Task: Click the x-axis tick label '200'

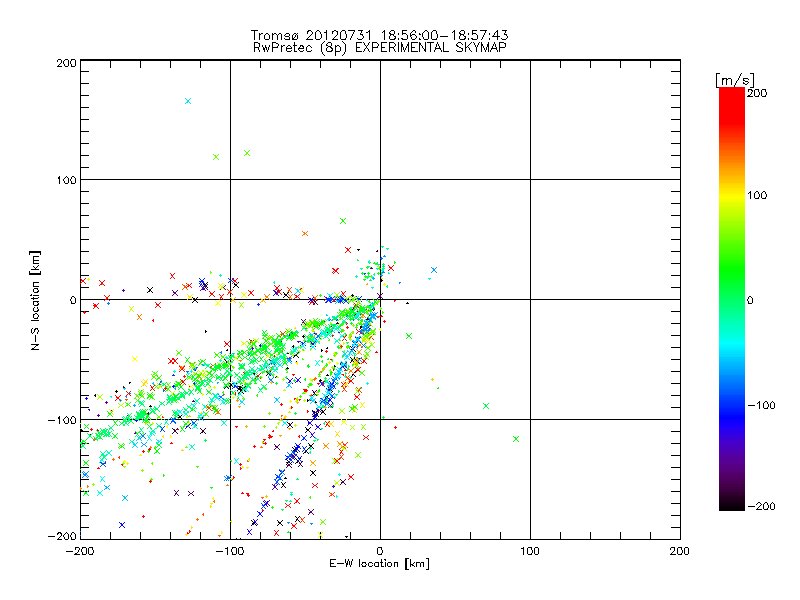Action: pyautogui.click(x=679, y=551)
